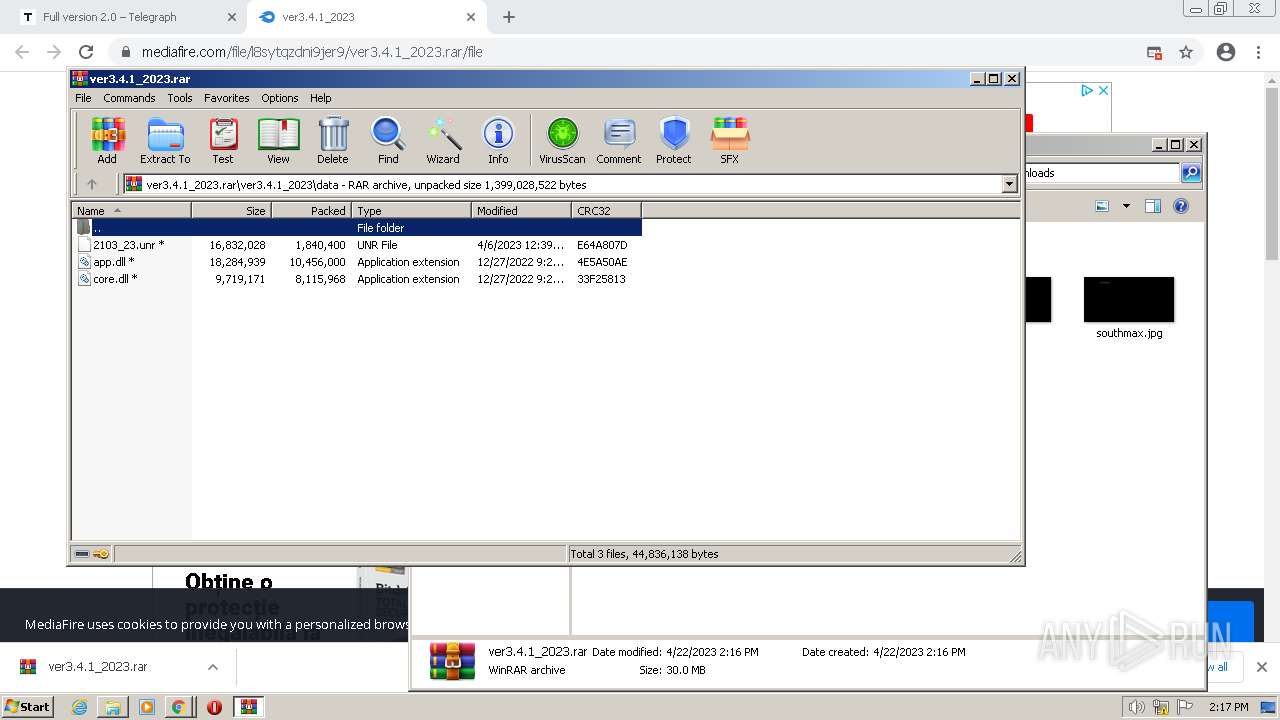Open the File menu
This screenshot has width=1280, height=720.
point(83,98)
